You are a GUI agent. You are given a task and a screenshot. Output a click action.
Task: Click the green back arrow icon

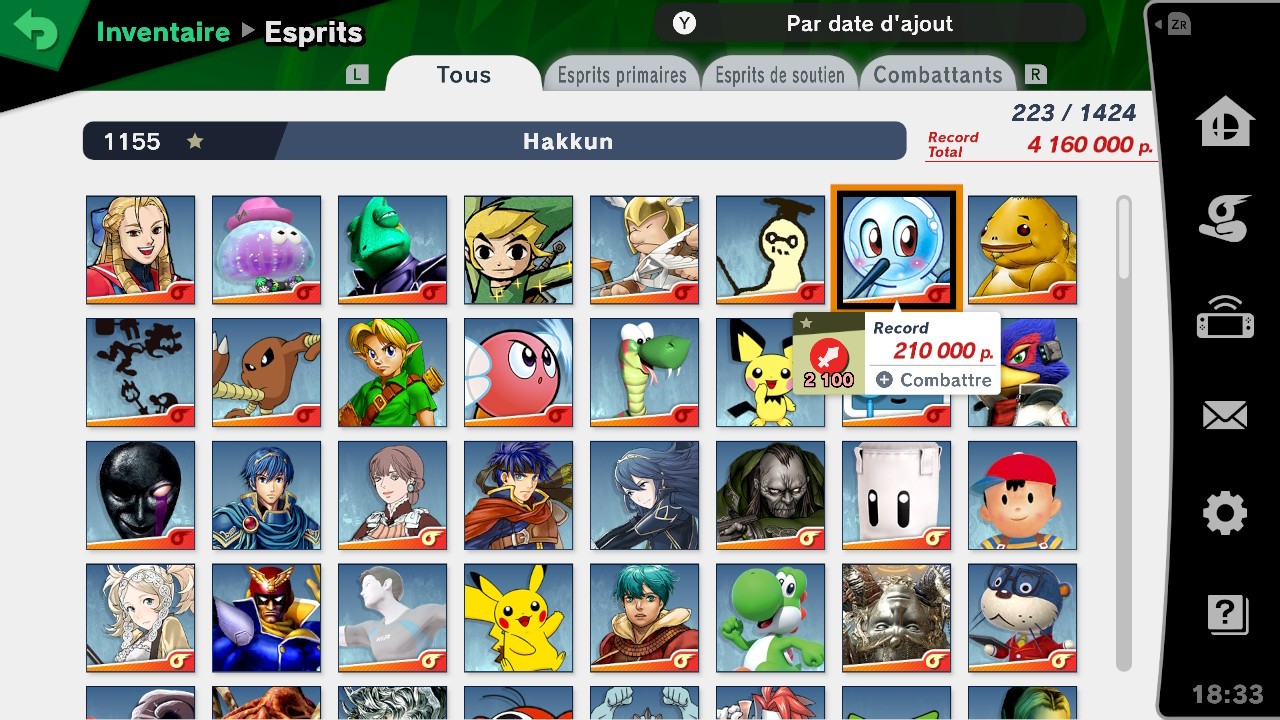pos(37,33)
